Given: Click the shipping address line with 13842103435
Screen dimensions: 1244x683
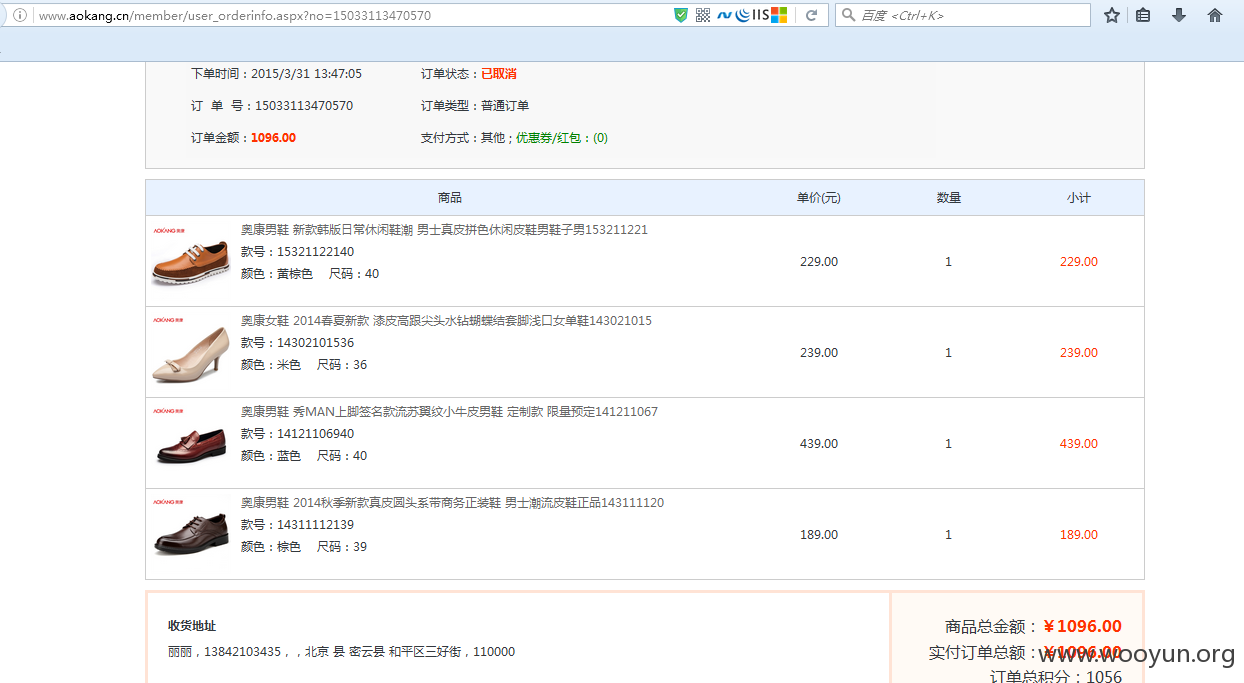Looking at the screenshot, I should point(341,652).
